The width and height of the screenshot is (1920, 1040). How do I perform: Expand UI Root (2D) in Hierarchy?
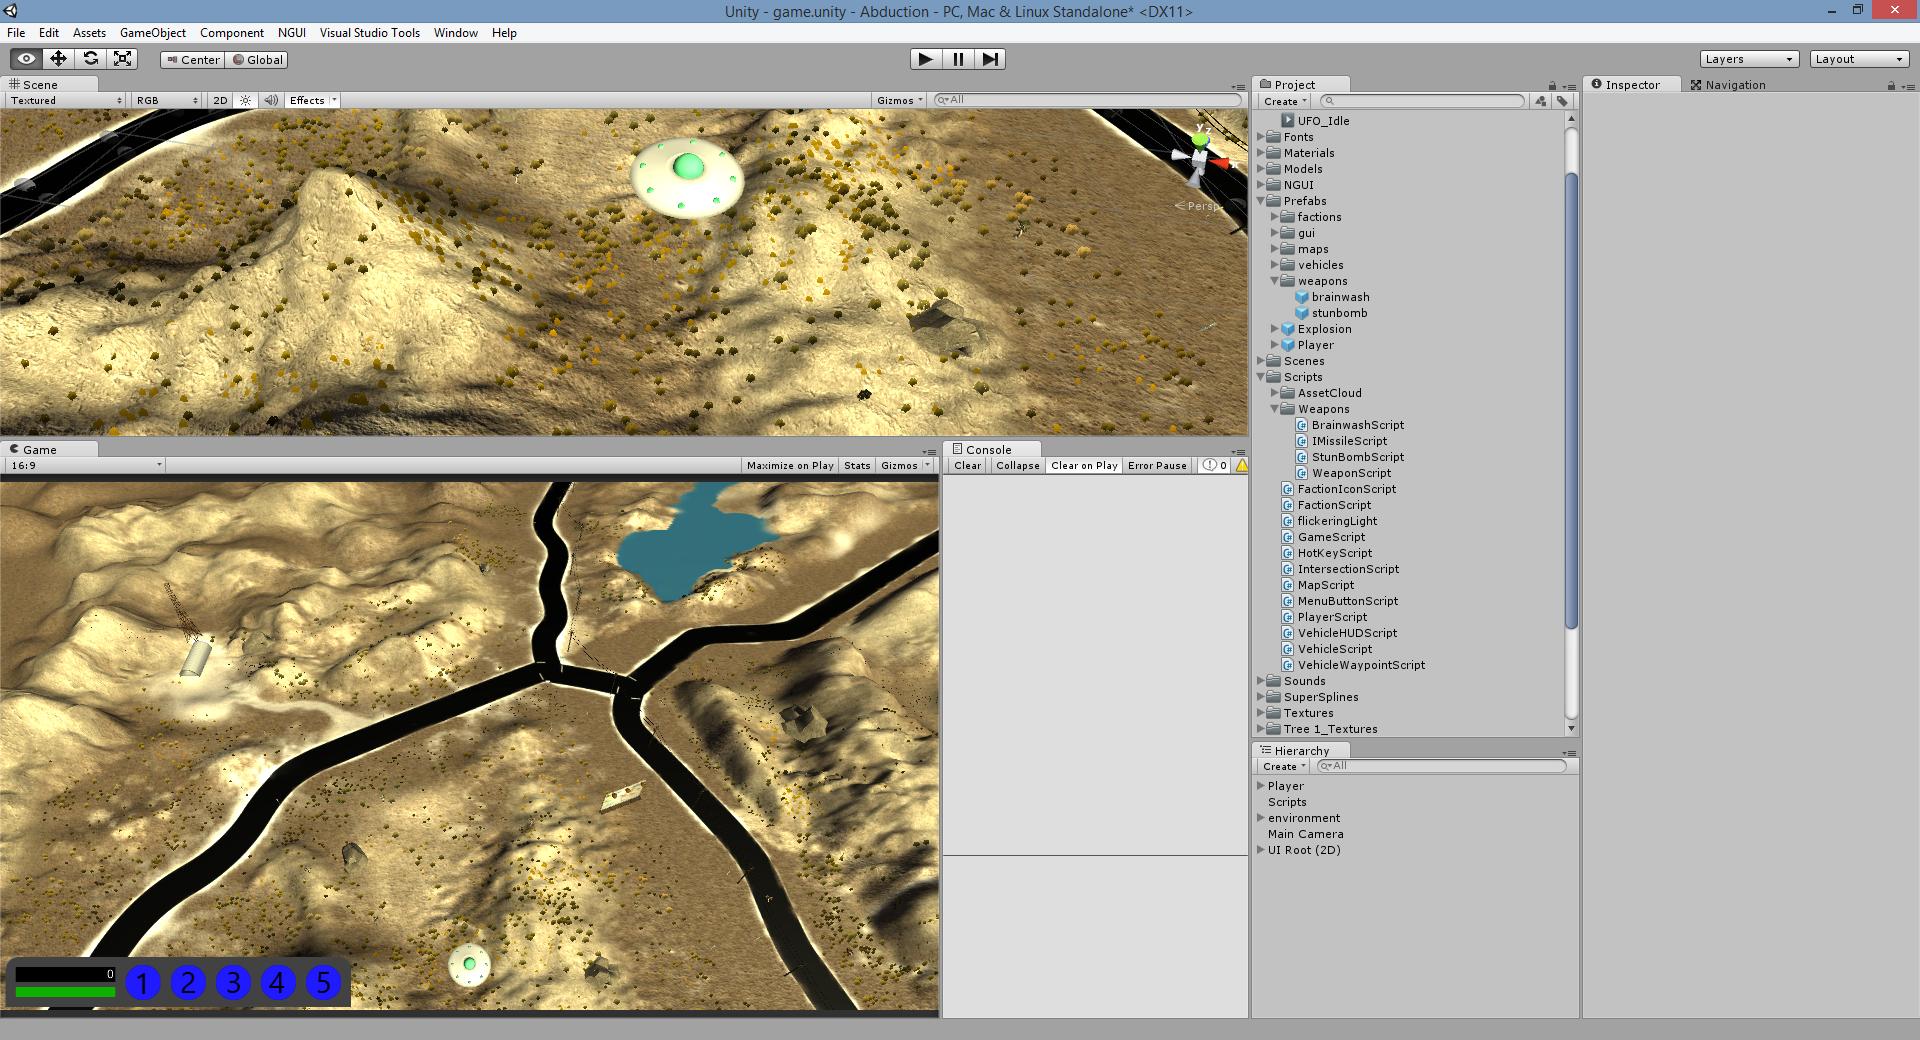coord(1261,850)
